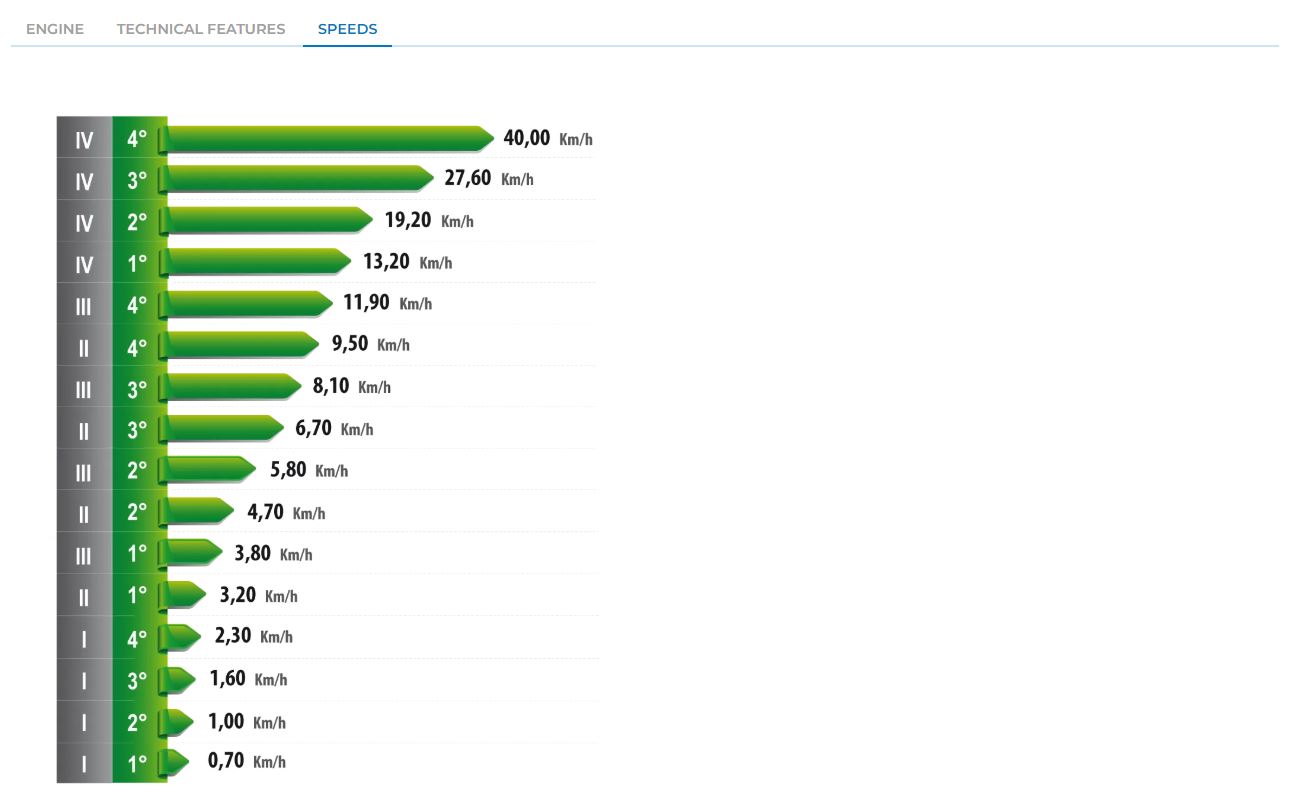Open the ENGINE tab
This screenshot has height=804, width=1299.
pos(55,29)
